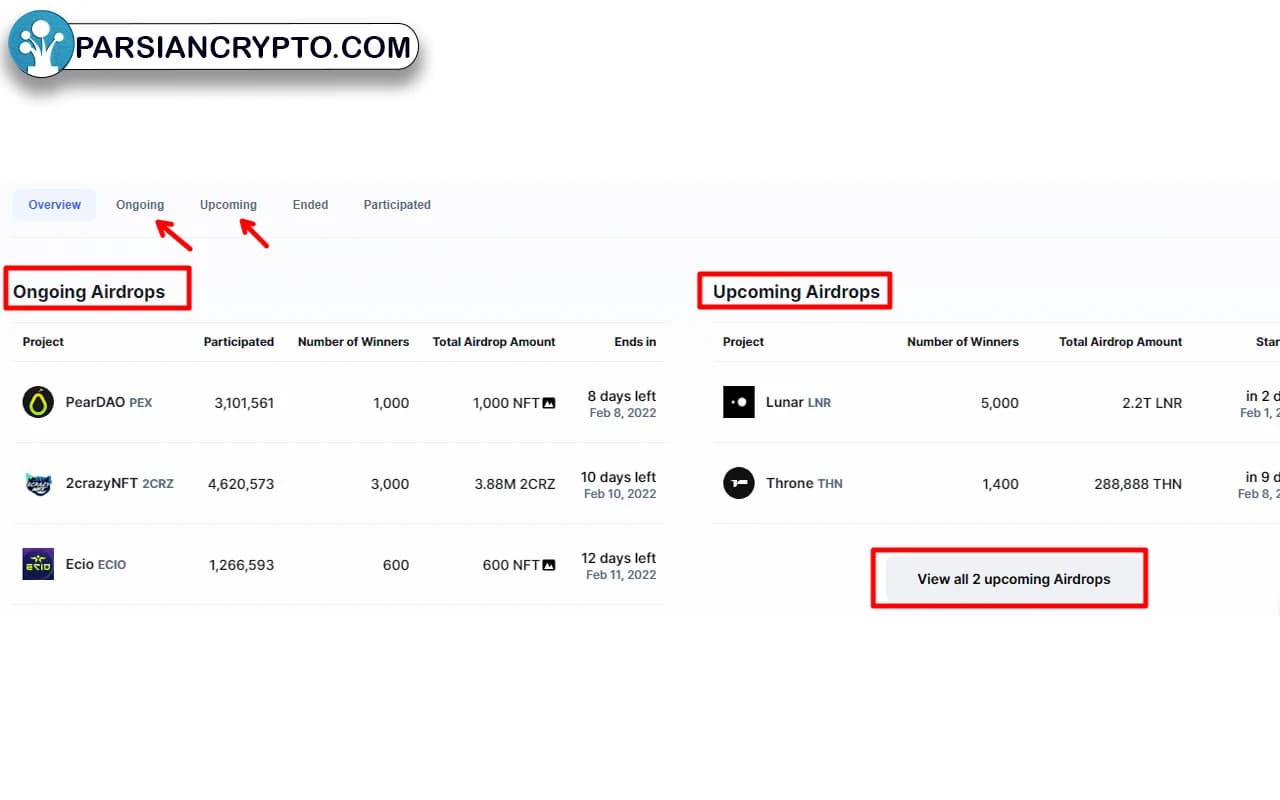This screenshot has width=1280, height=800.
Task: Click the NFT image icon in Ecio row
Action: point(549,565)
